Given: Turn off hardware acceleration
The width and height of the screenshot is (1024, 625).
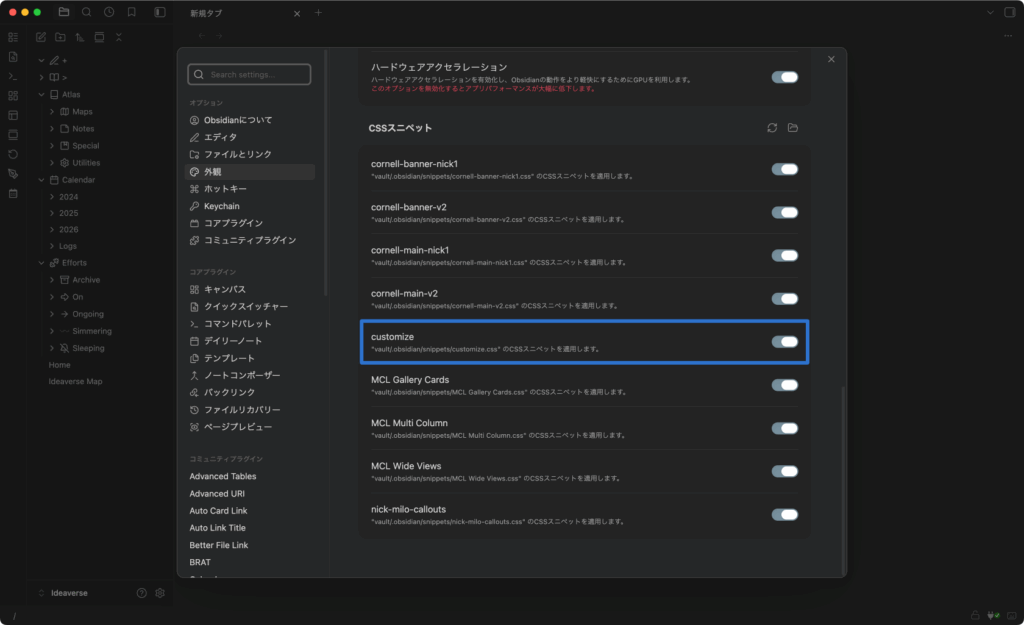Looking at the screenshot, I should 785,77.
